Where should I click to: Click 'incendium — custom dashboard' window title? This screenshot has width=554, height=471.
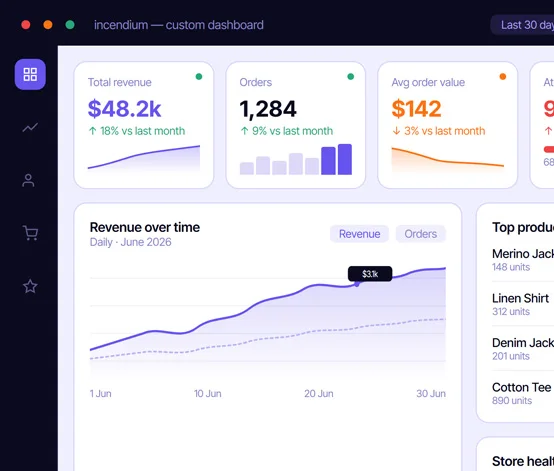coord(178,25)
